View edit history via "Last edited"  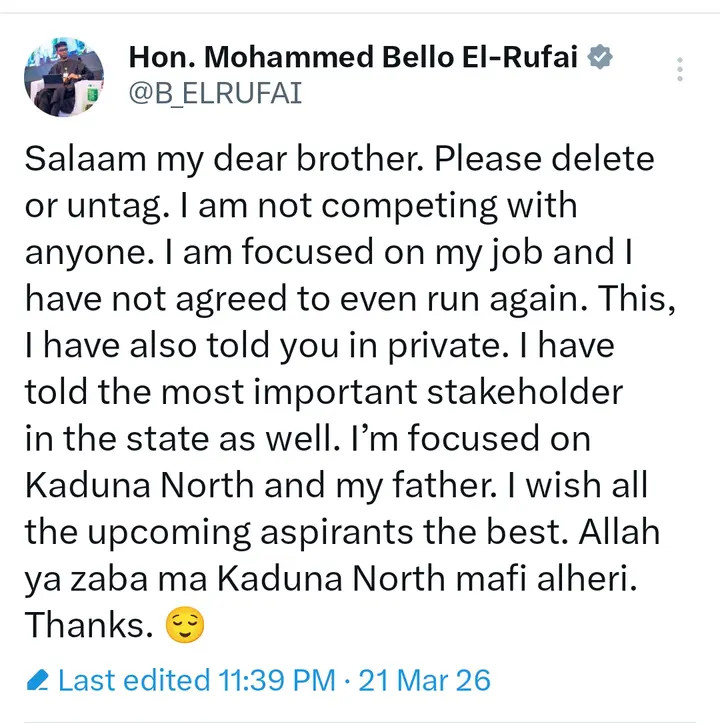coord(134,681)
